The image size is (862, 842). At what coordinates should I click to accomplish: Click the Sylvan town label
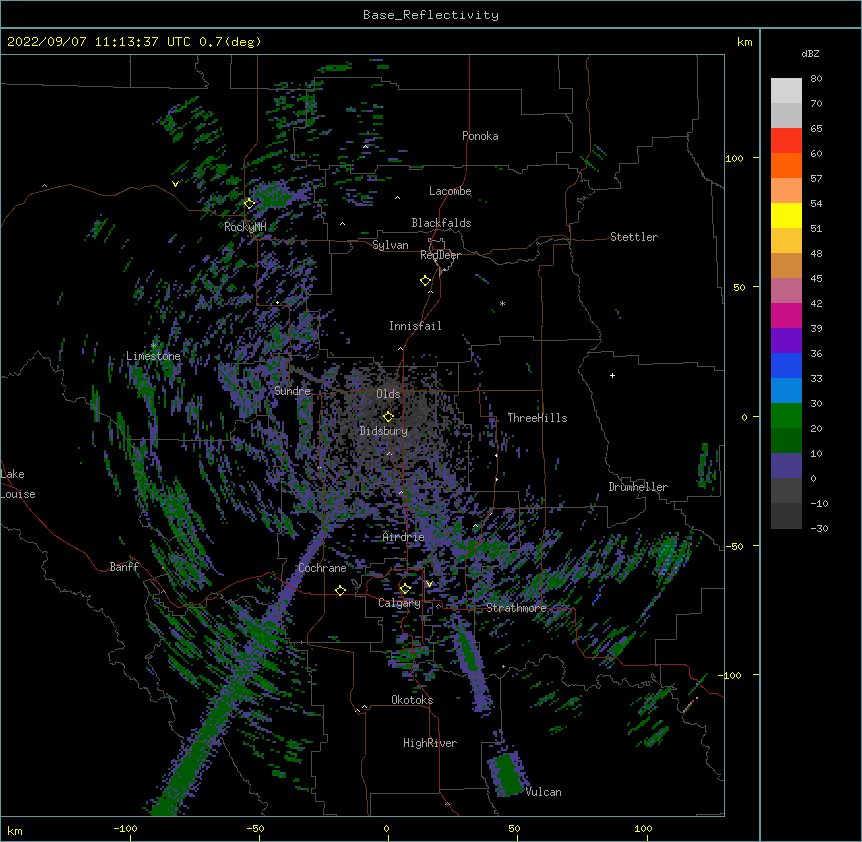(x=390, y=245)
